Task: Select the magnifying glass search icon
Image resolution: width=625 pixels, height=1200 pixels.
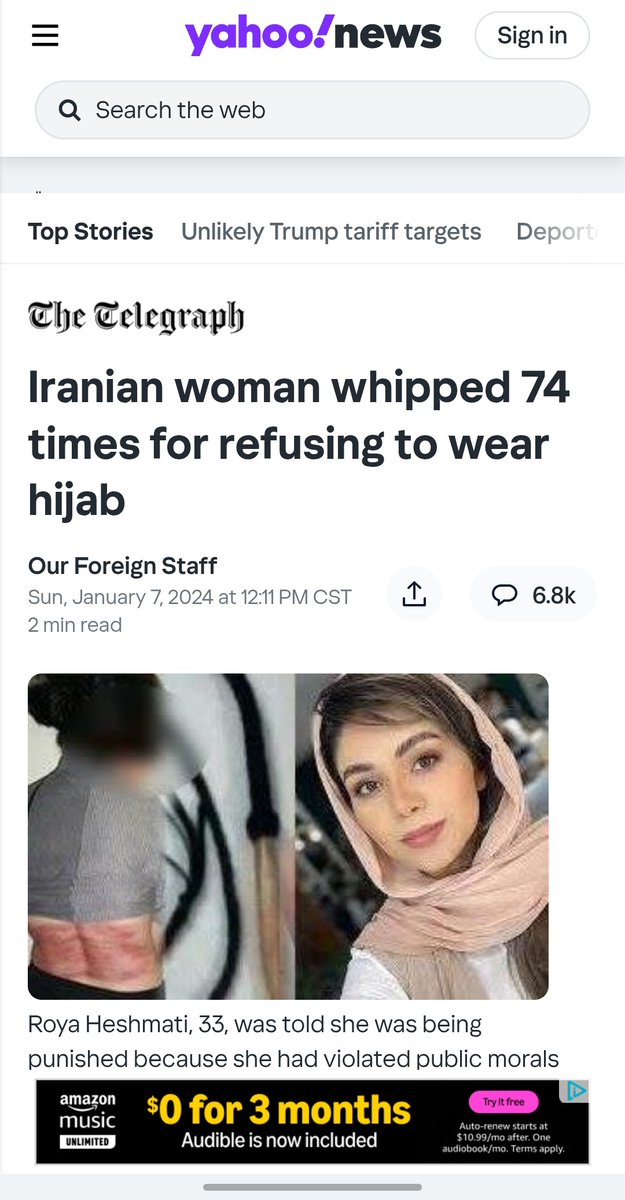Action: pos(69,110)
